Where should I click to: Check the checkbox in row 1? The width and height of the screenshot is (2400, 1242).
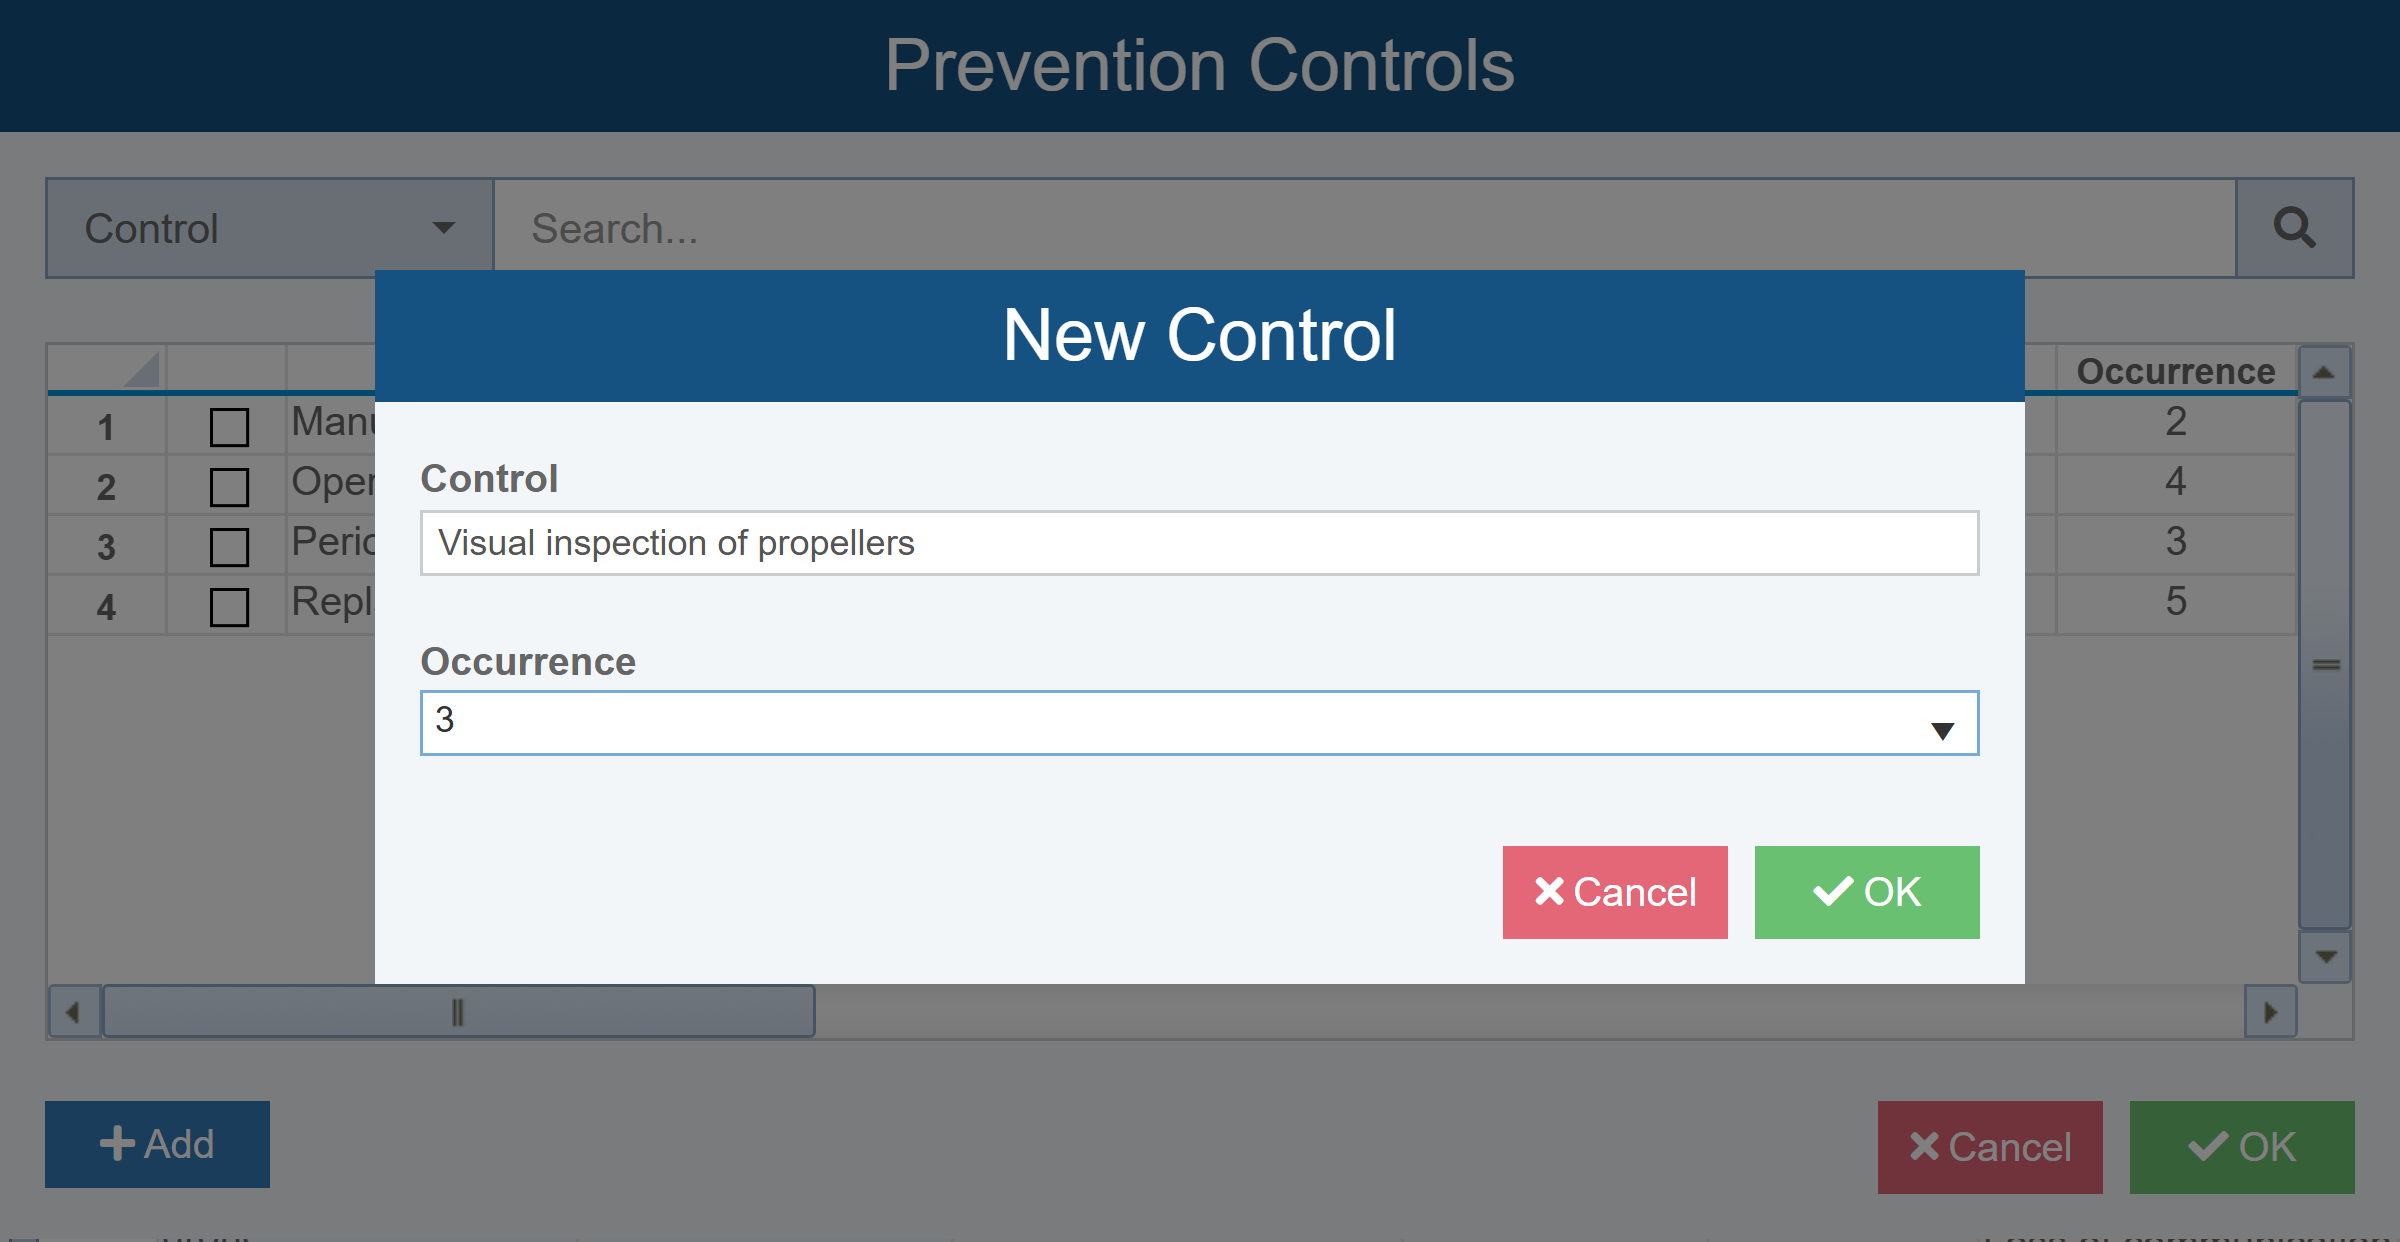[x=229, y=427]
